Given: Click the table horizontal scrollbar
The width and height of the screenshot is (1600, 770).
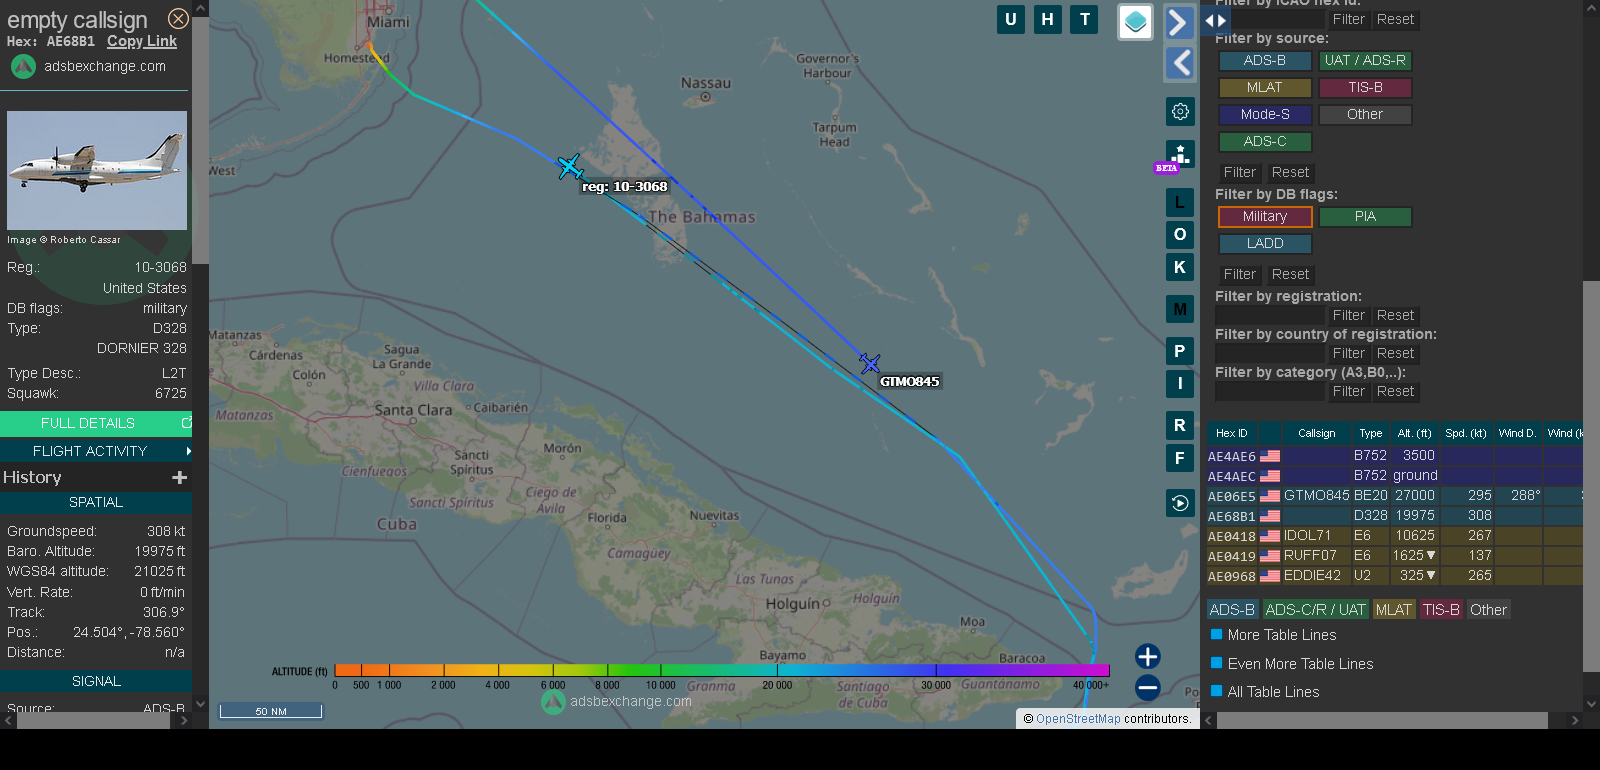Looking at the screenshot, I should click(x=1382, y=720).
